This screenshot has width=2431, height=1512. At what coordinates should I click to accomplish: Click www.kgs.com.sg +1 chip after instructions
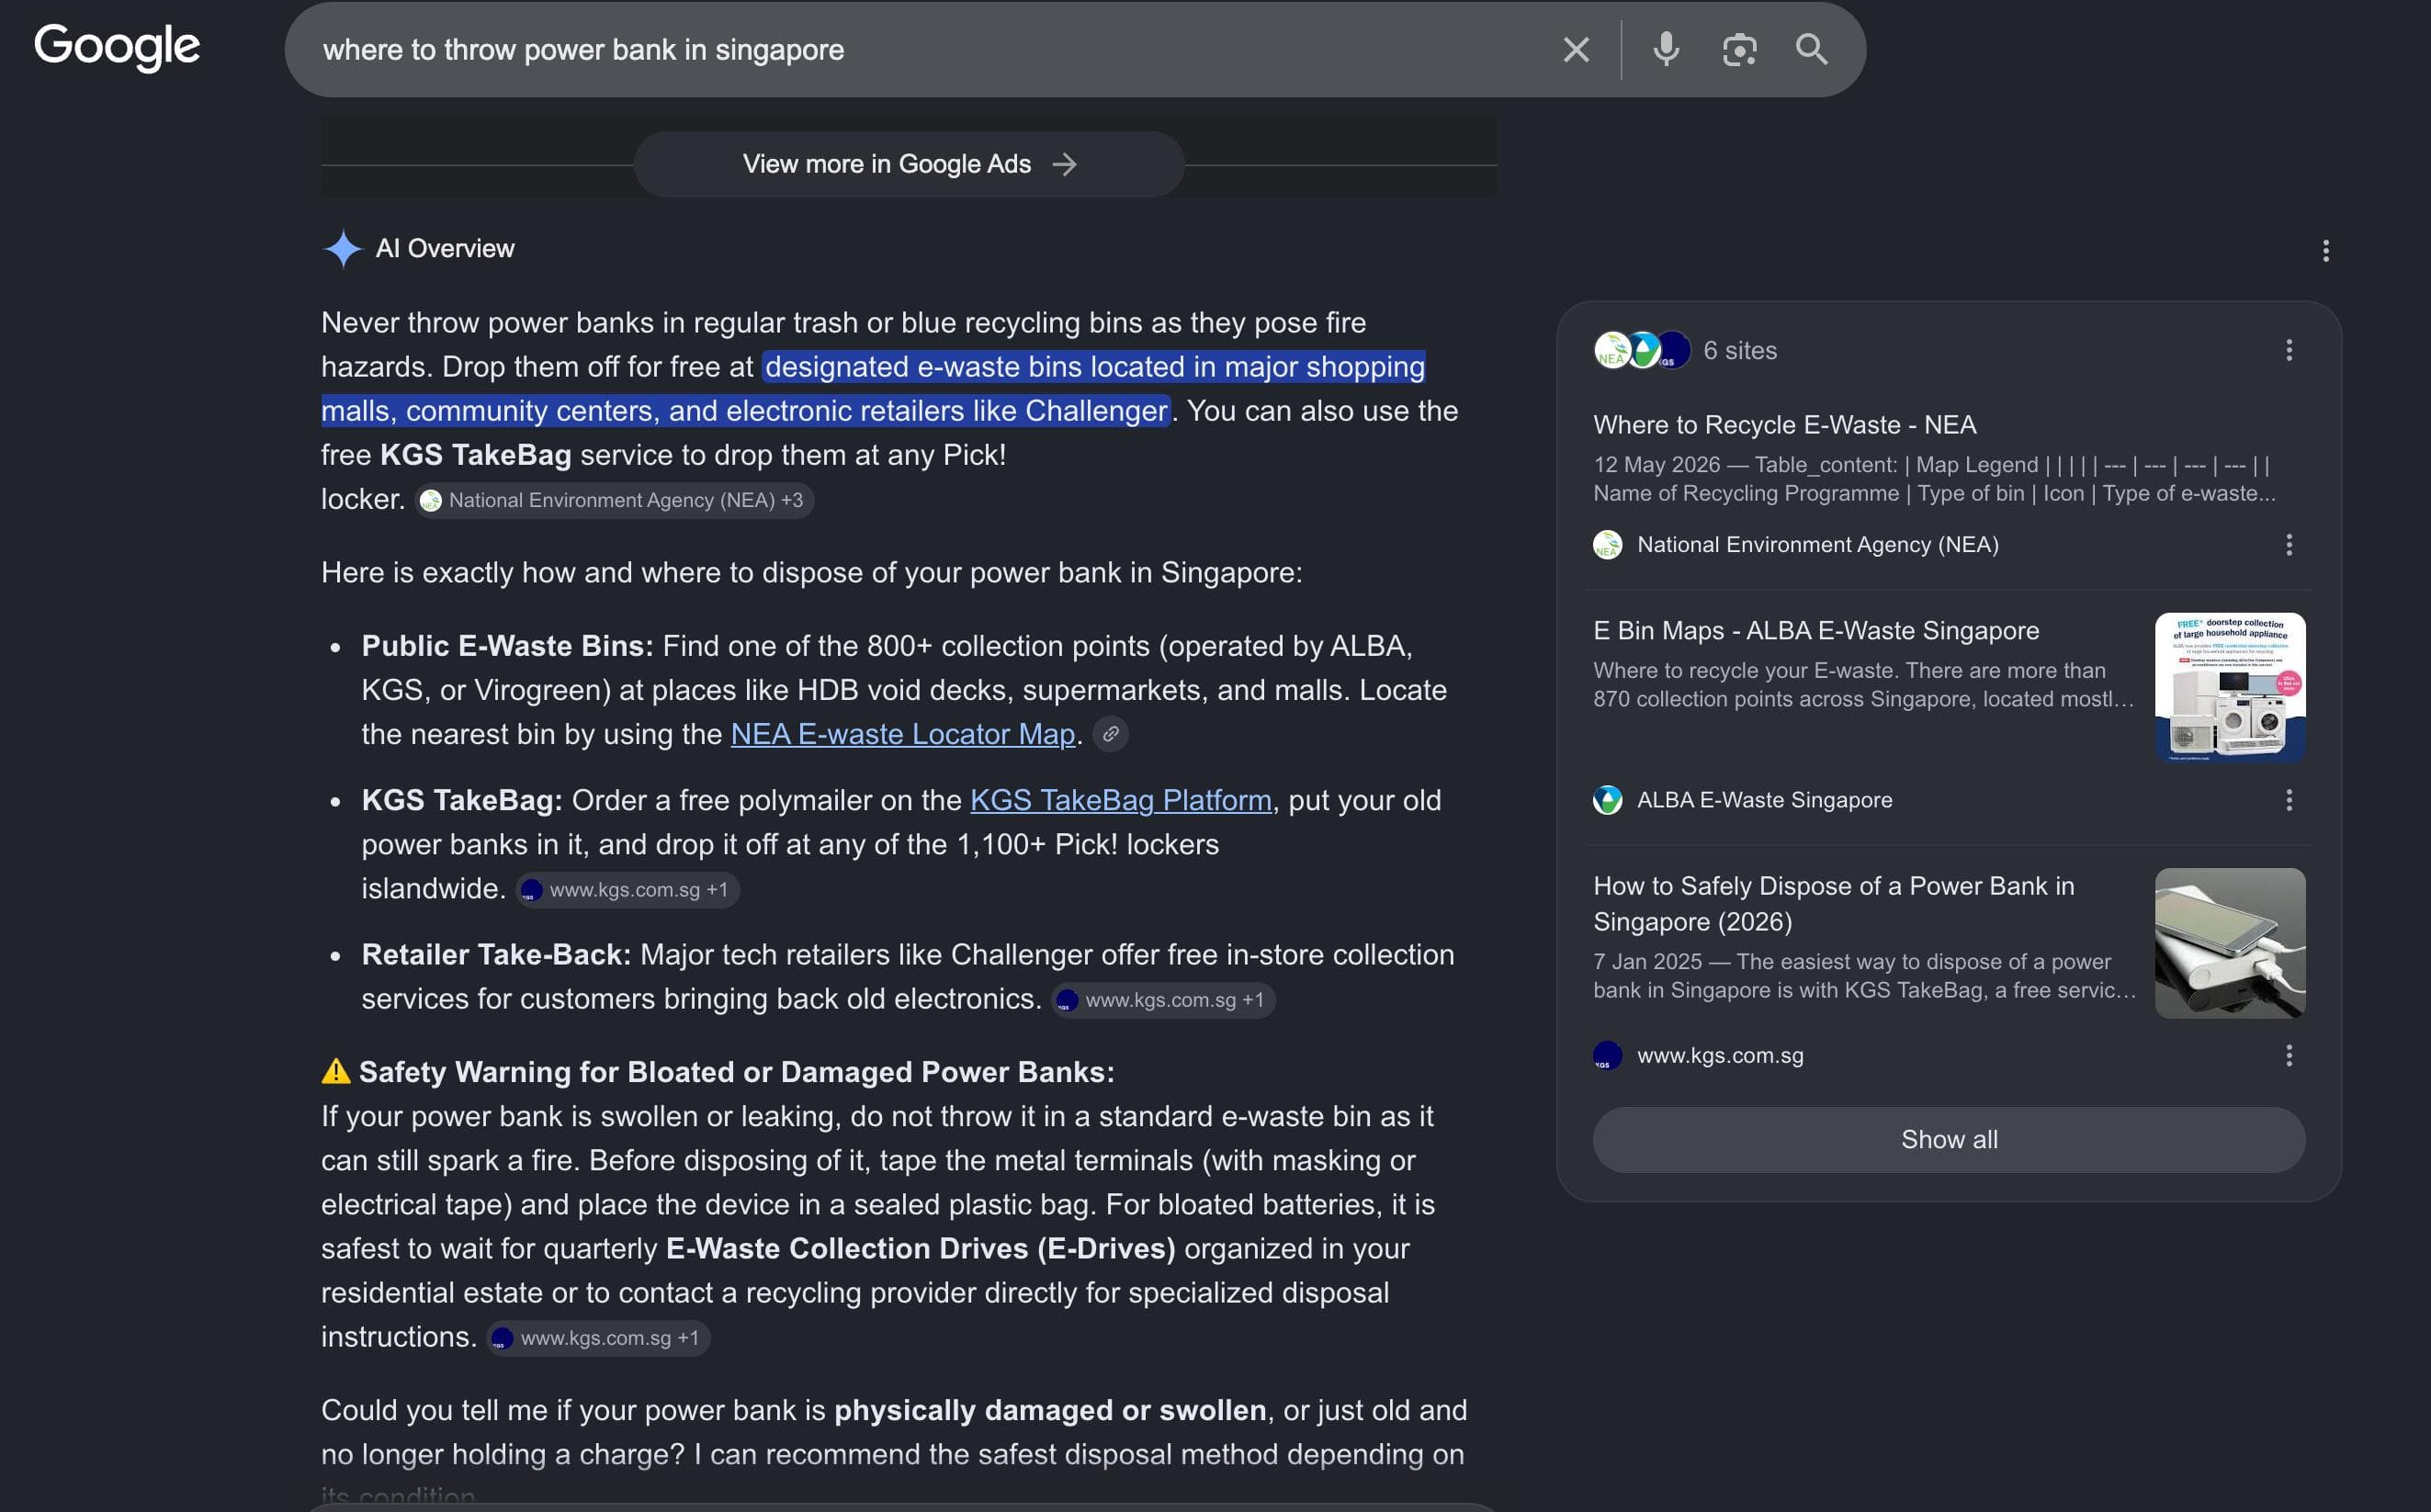click(598, 1338)
